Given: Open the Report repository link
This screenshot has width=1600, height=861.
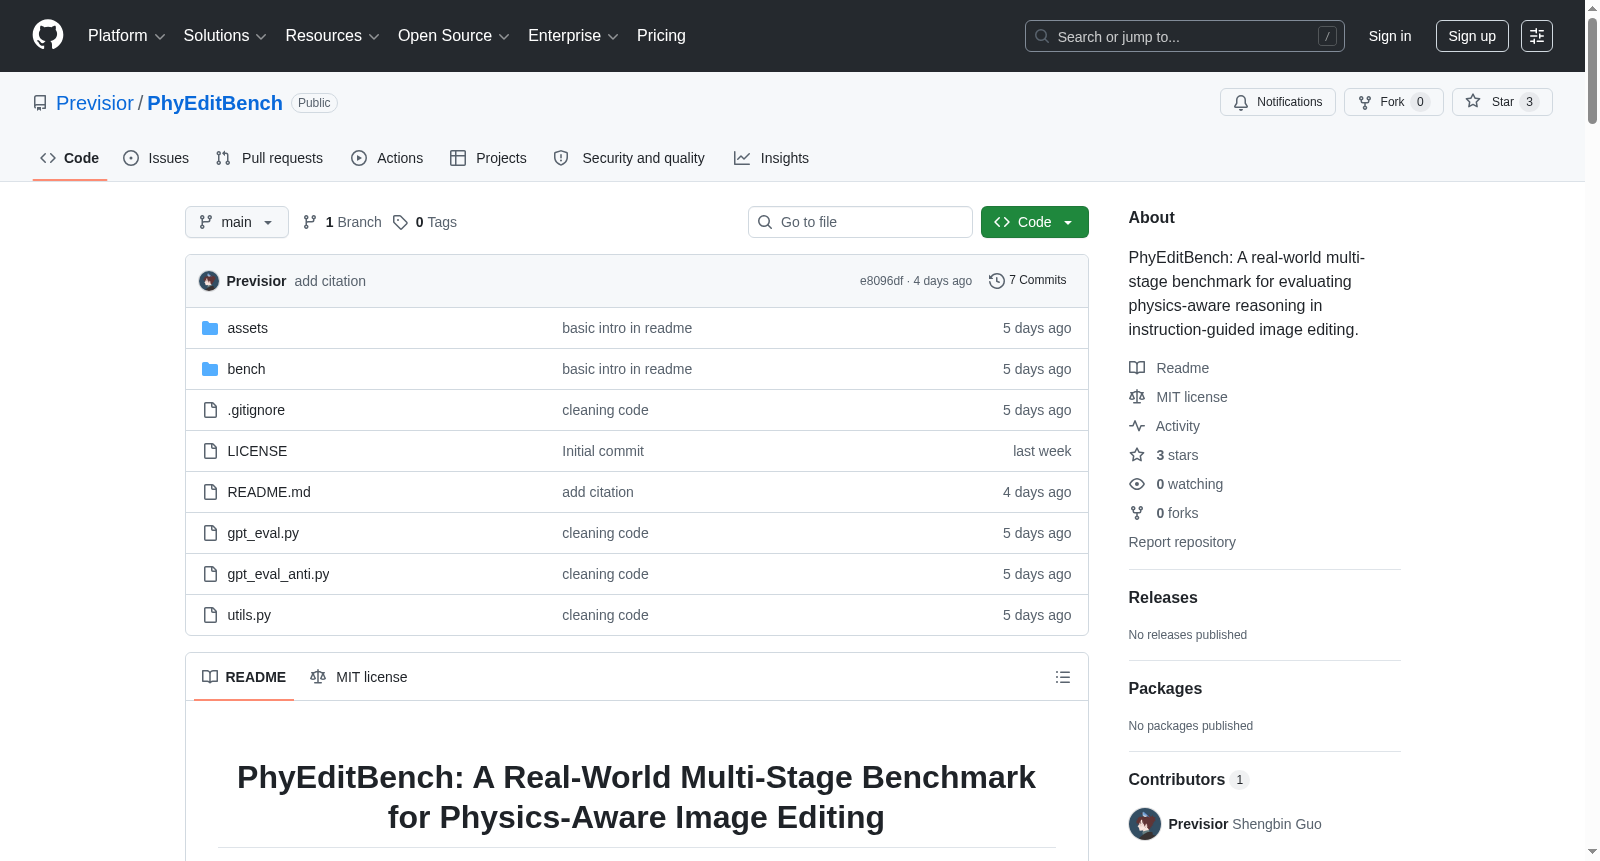Looking at the screenshot, I should [1182, 542].
